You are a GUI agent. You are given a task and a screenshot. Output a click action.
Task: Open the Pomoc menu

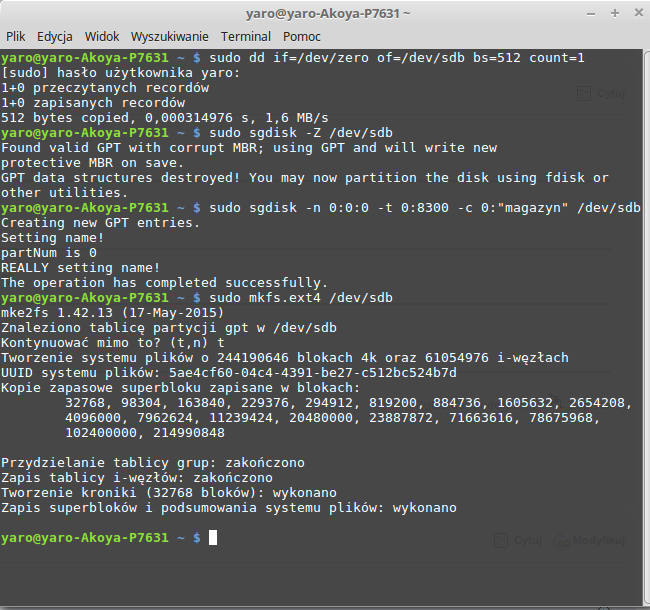click(x=302, y=36)
